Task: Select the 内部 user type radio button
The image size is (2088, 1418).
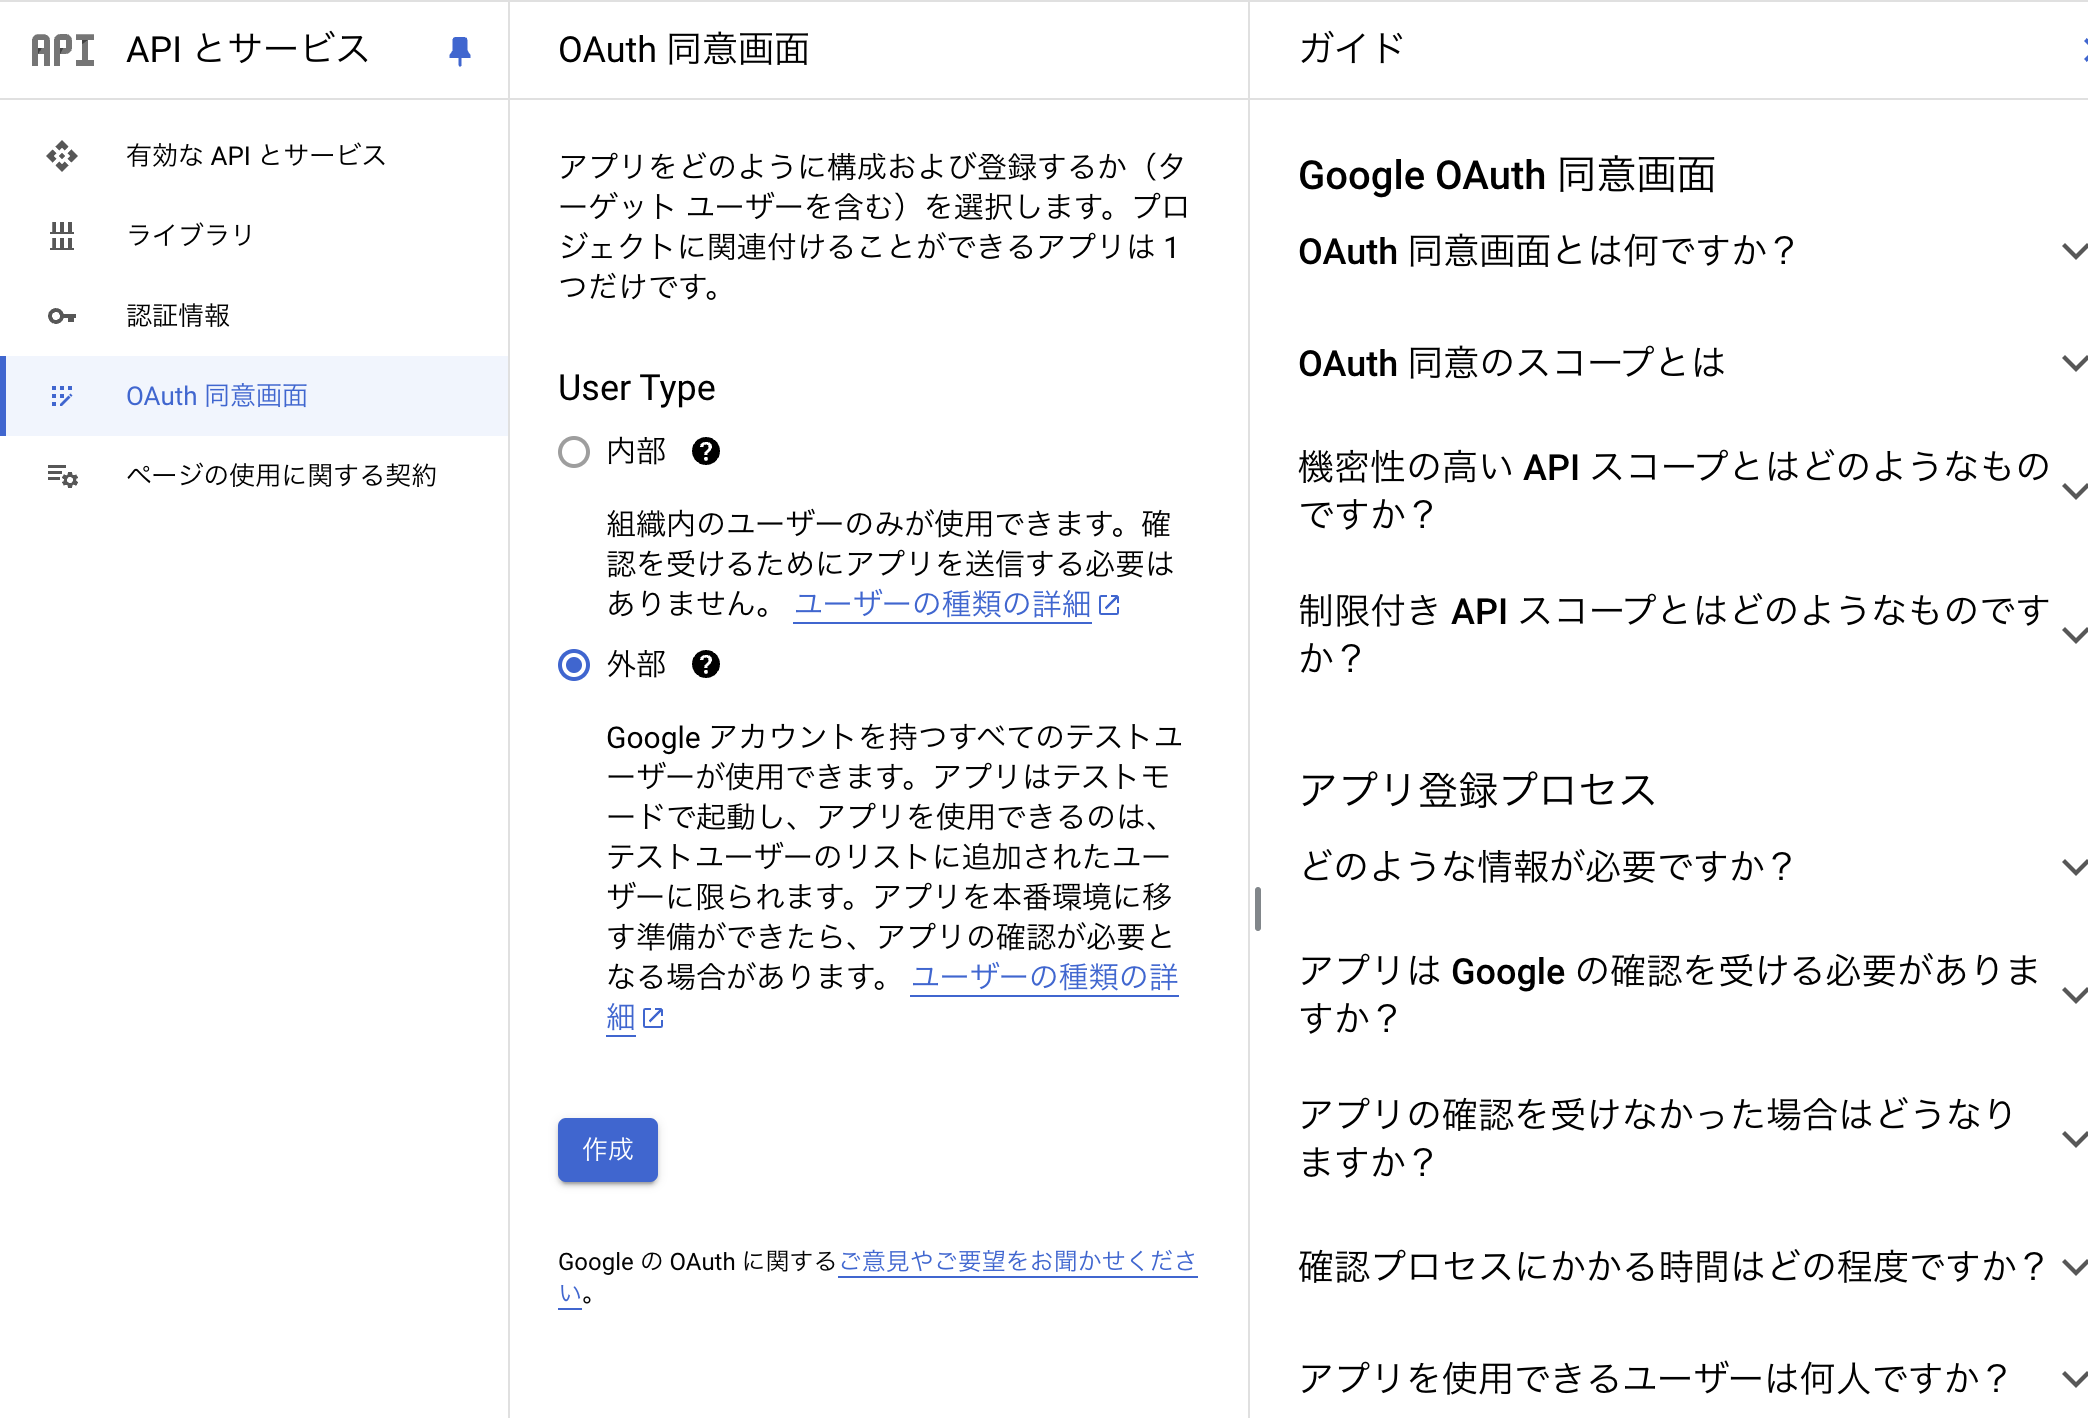Action: click(574, 452)
